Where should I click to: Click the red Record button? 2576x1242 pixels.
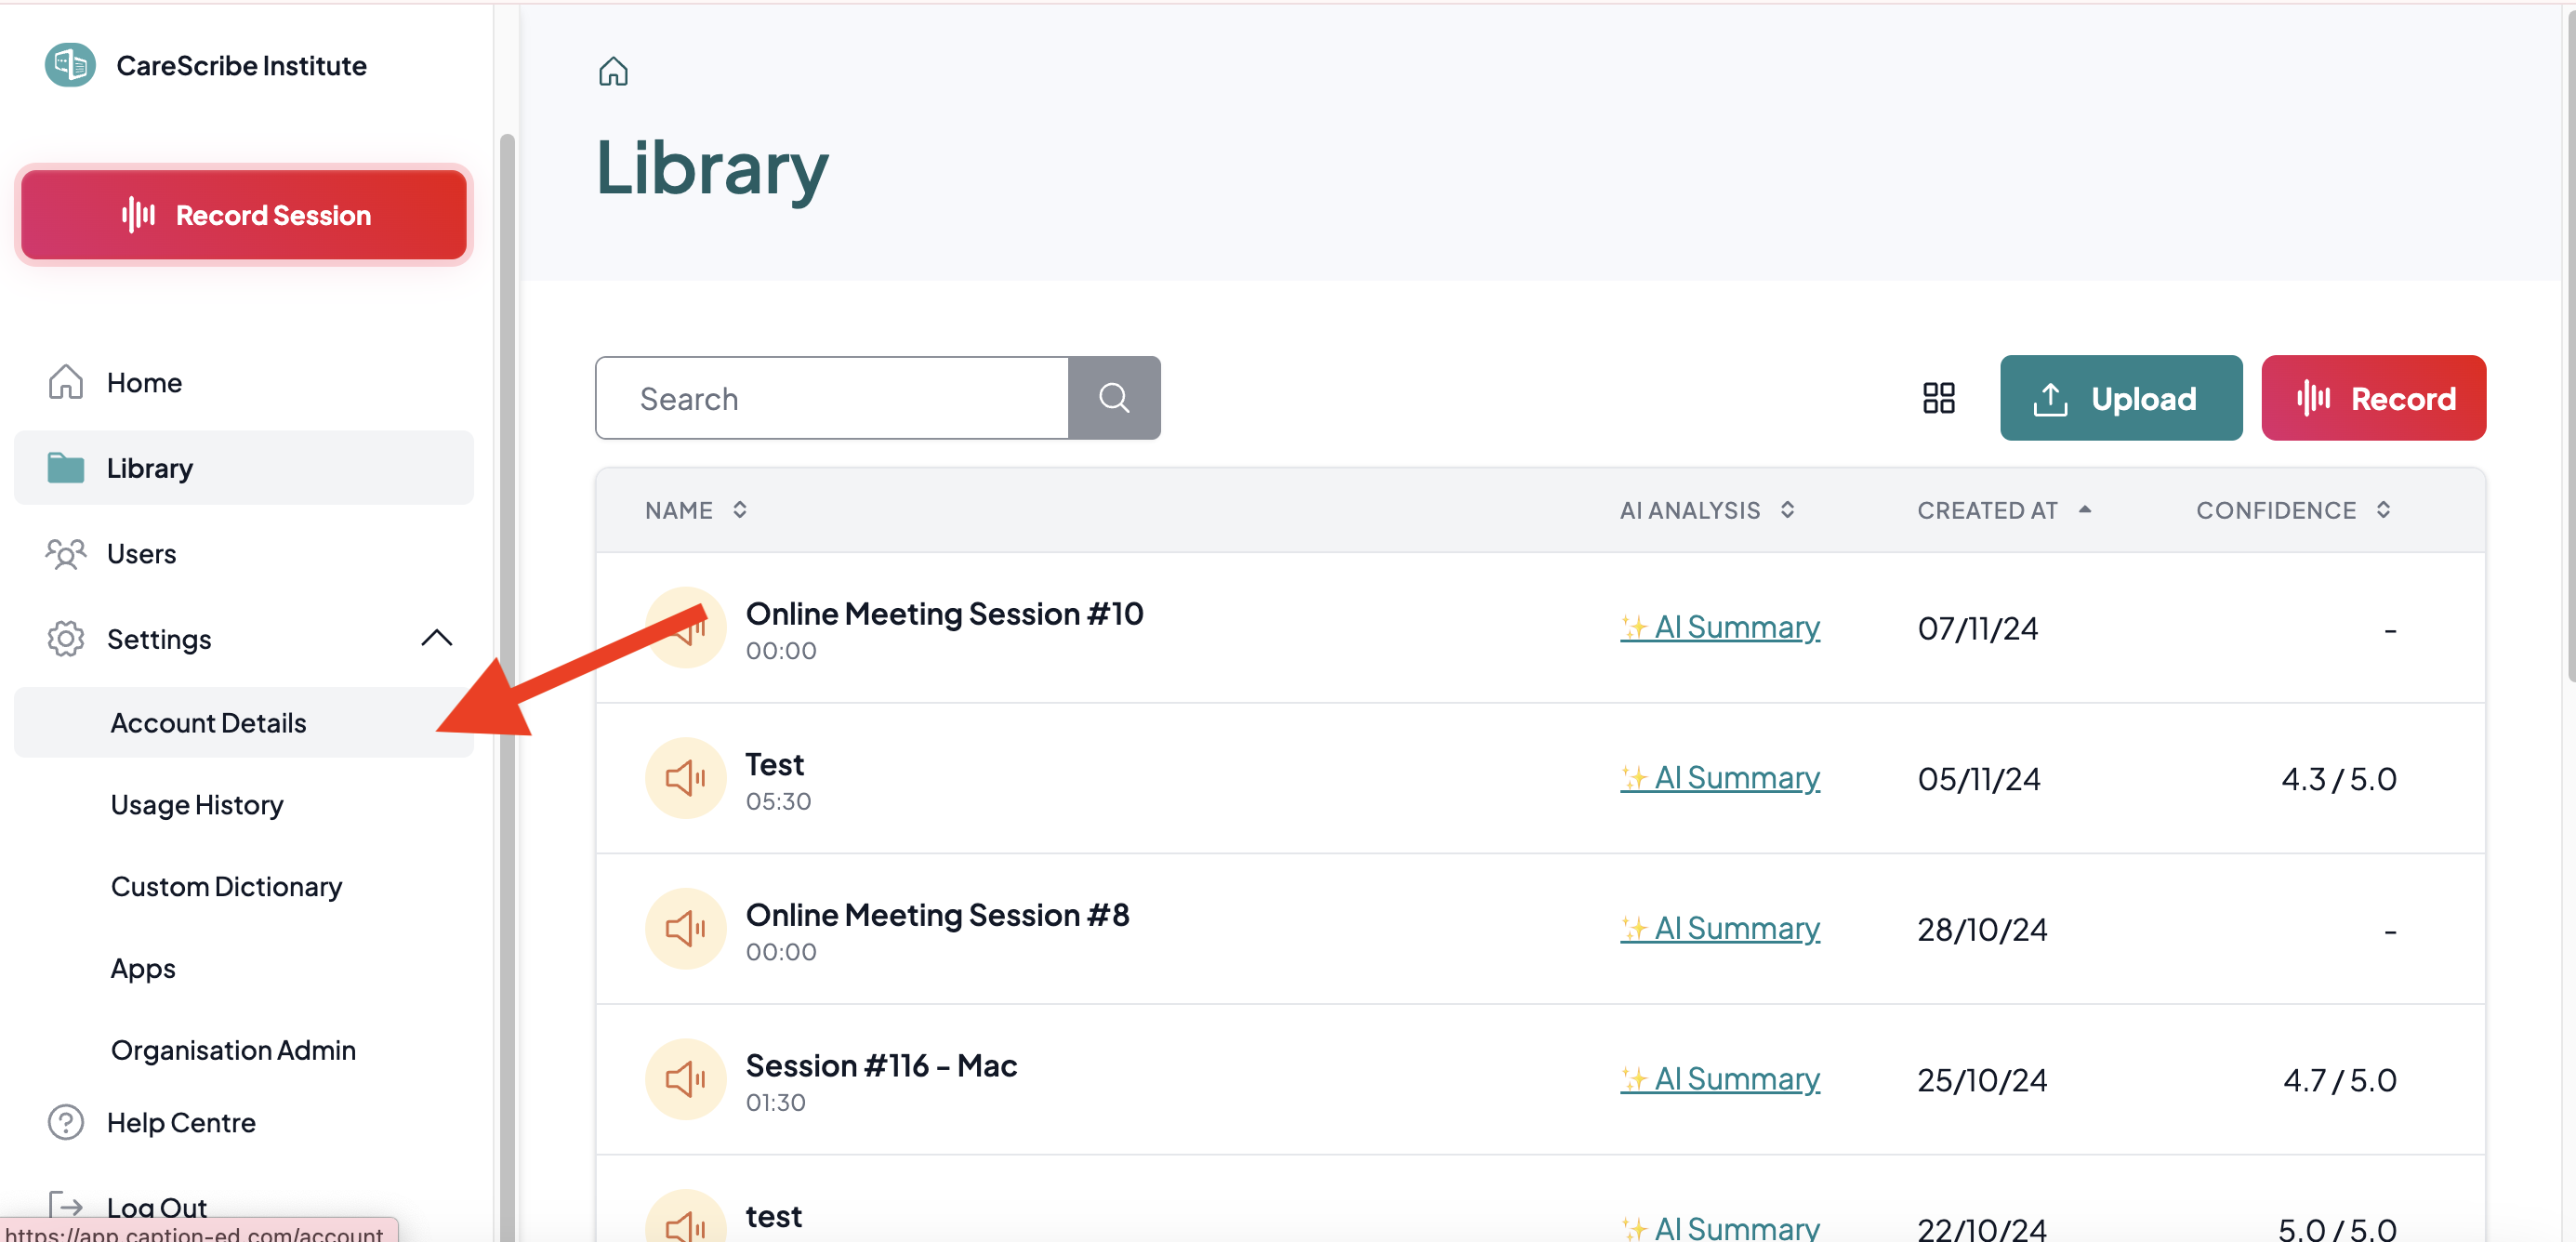tap(2373, 398)
